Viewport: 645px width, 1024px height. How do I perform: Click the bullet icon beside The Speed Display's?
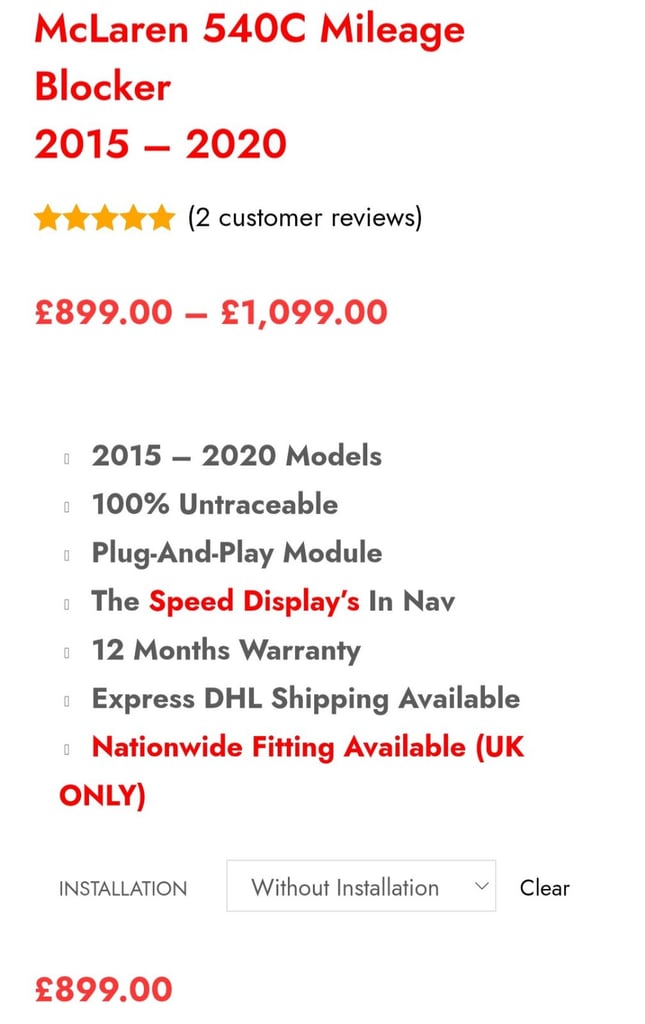pos(67,603)
